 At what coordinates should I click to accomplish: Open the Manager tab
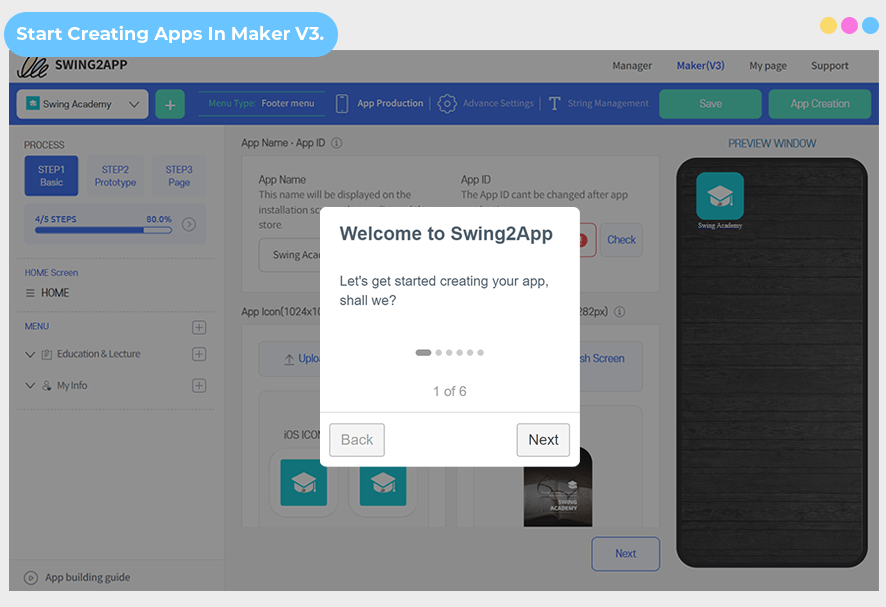tap(632, 66)
